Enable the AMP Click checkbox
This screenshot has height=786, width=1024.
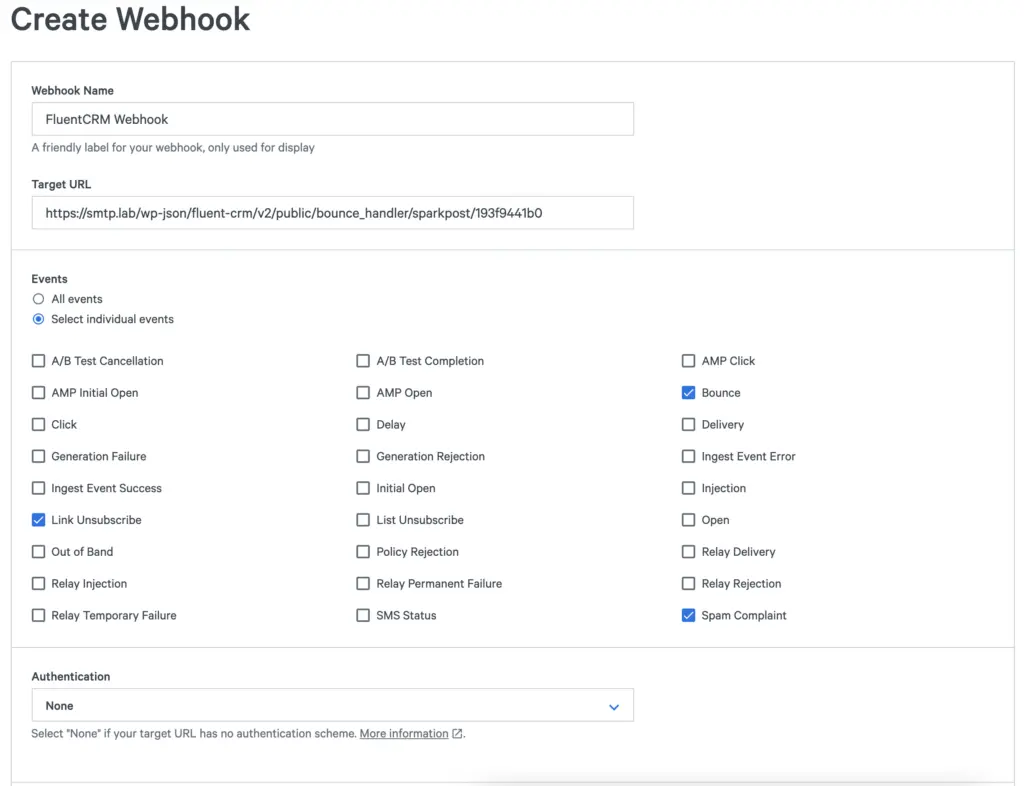[x=688, y=361]
